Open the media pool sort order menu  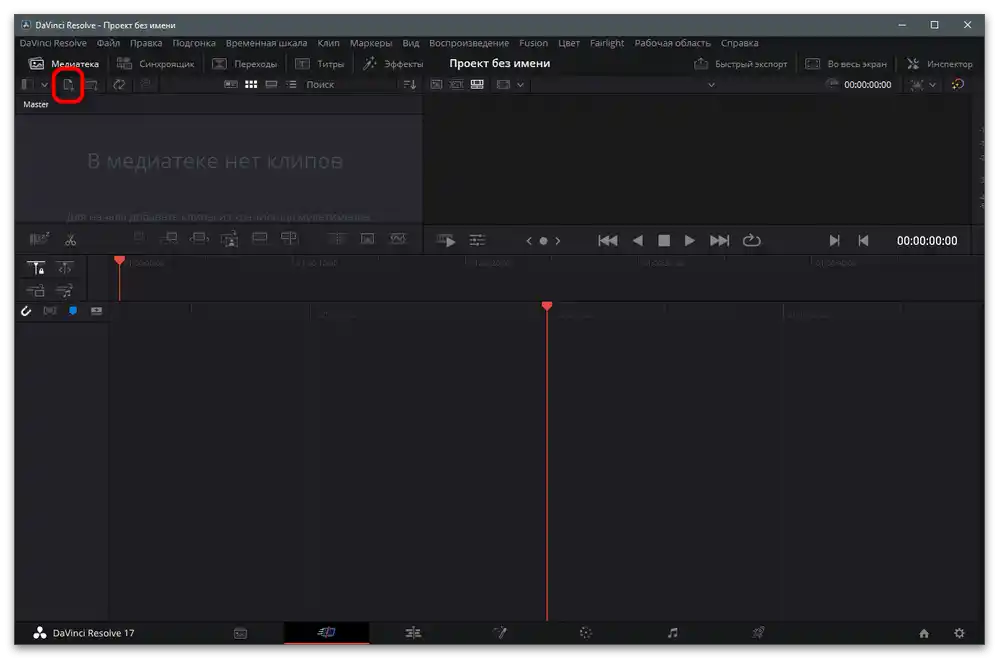point(410,85)
